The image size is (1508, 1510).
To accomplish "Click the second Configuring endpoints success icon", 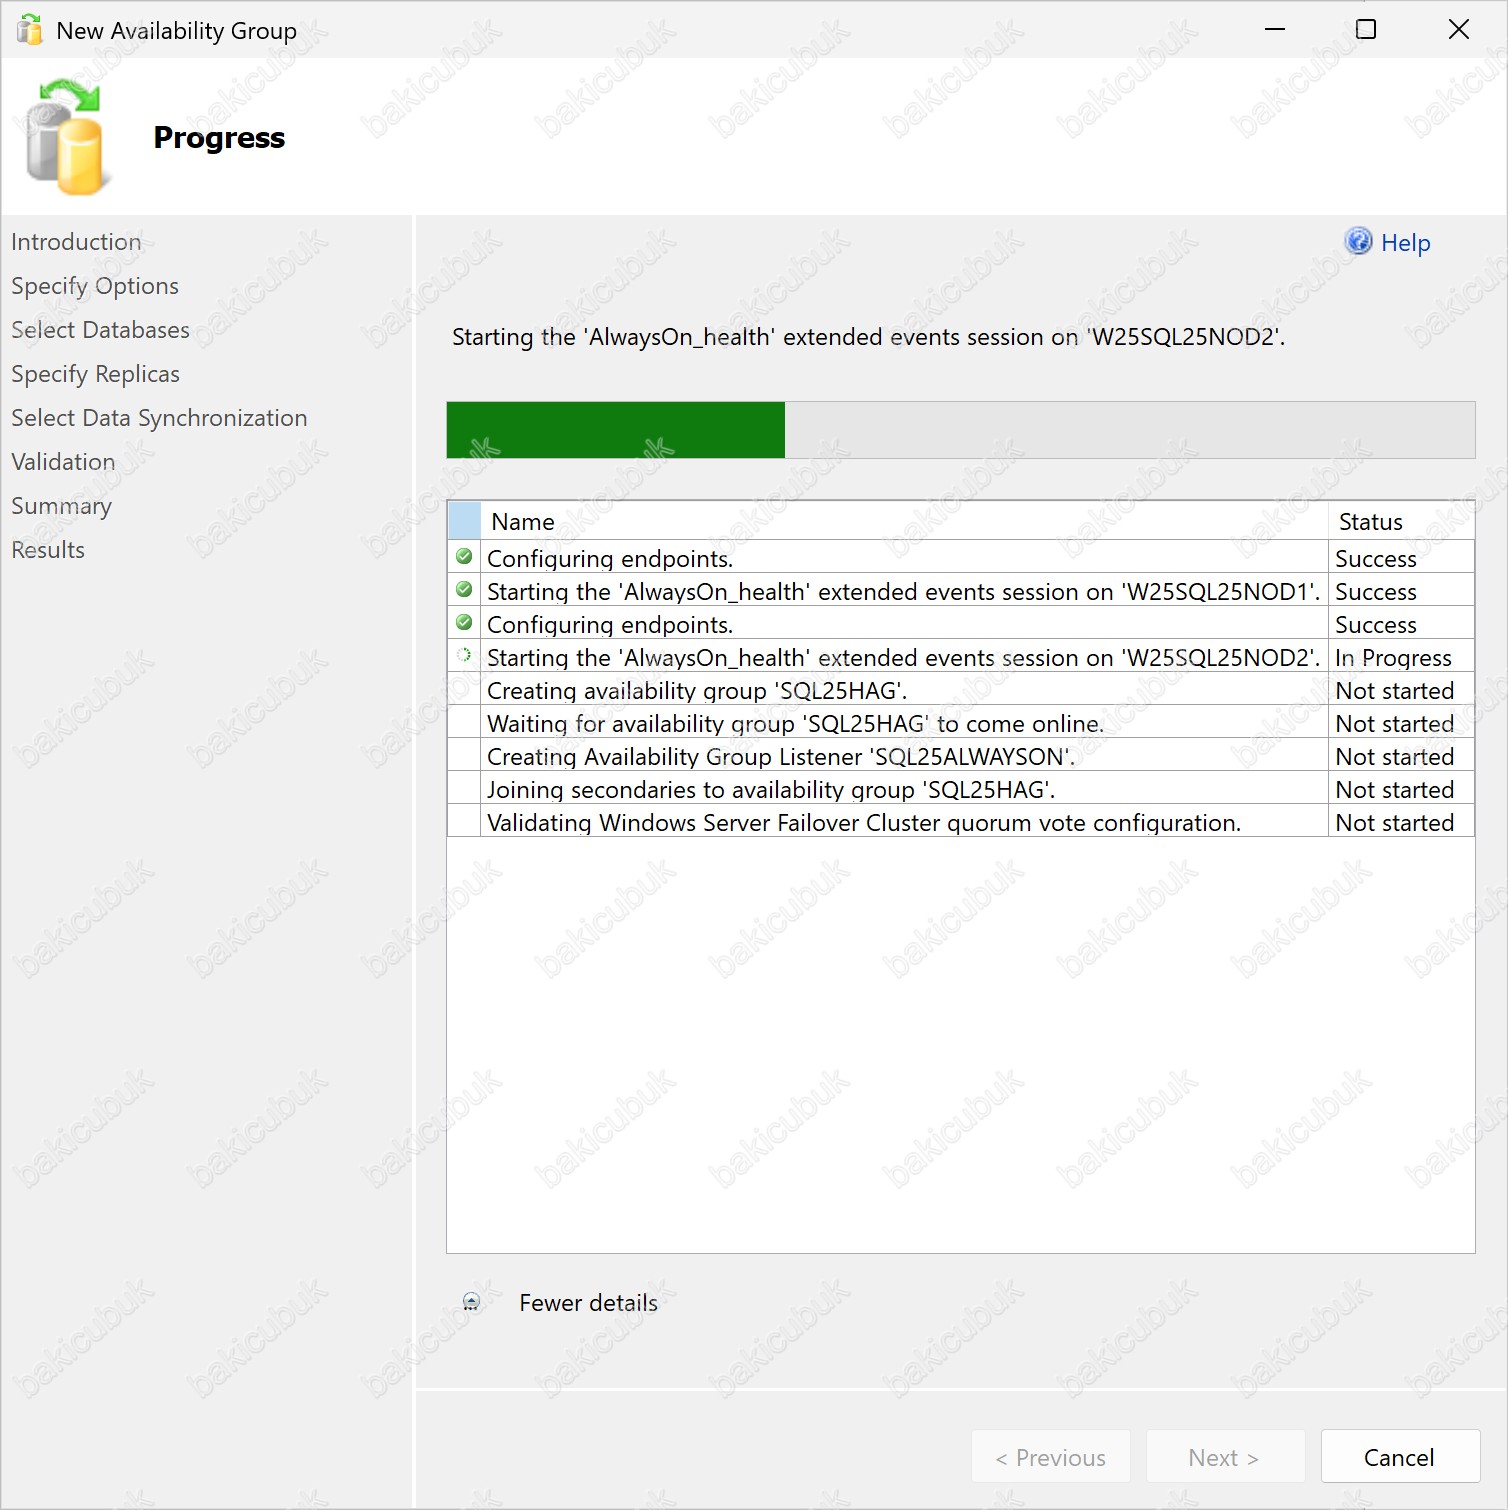I will [x=464, y=623].
